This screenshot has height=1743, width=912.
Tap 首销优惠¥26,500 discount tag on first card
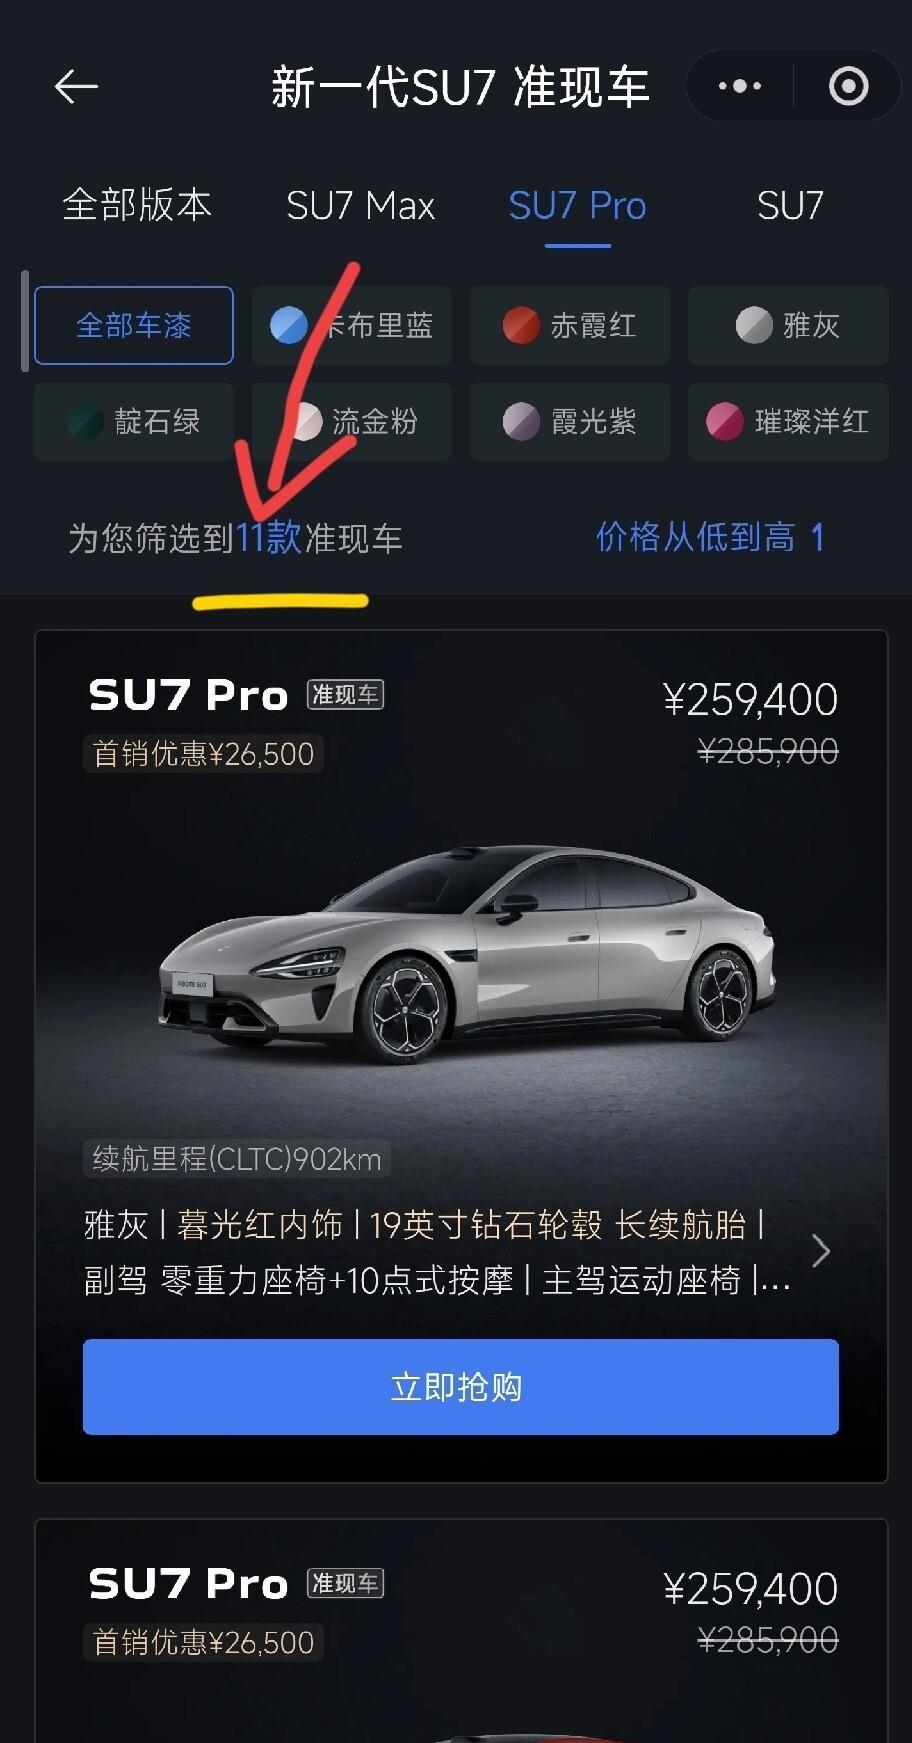[x=203, y=753]
